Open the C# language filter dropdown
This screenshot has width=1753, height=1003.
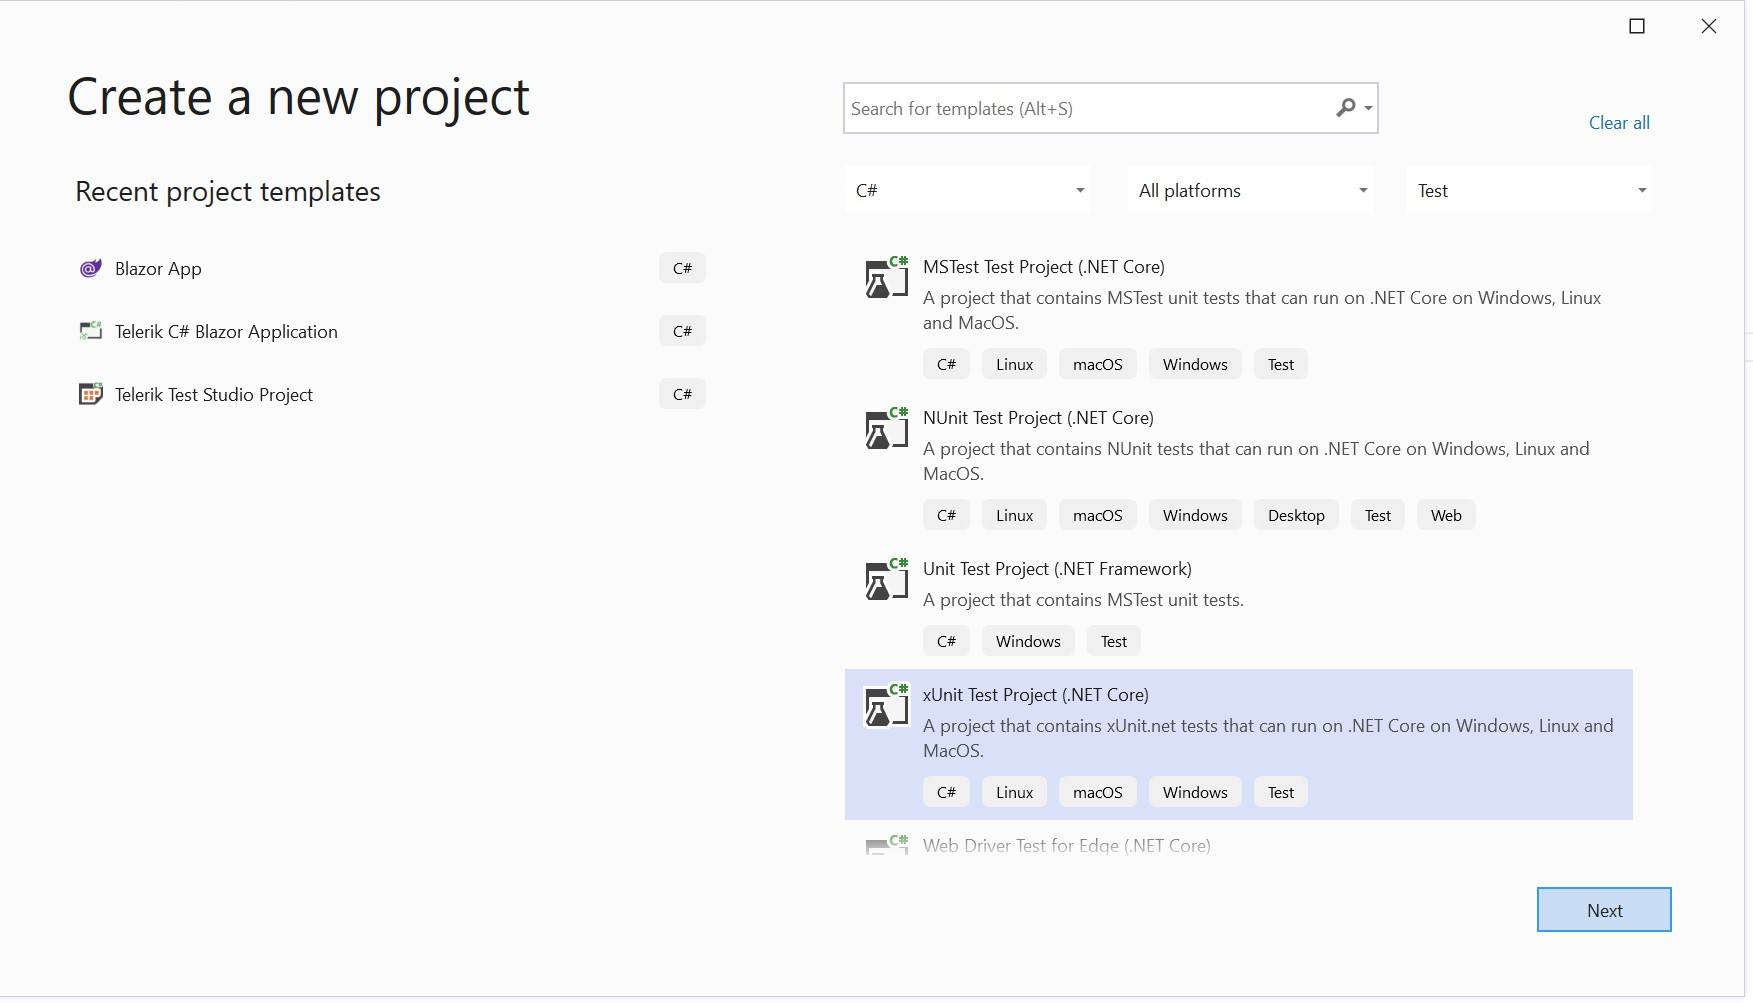[968, 190]
